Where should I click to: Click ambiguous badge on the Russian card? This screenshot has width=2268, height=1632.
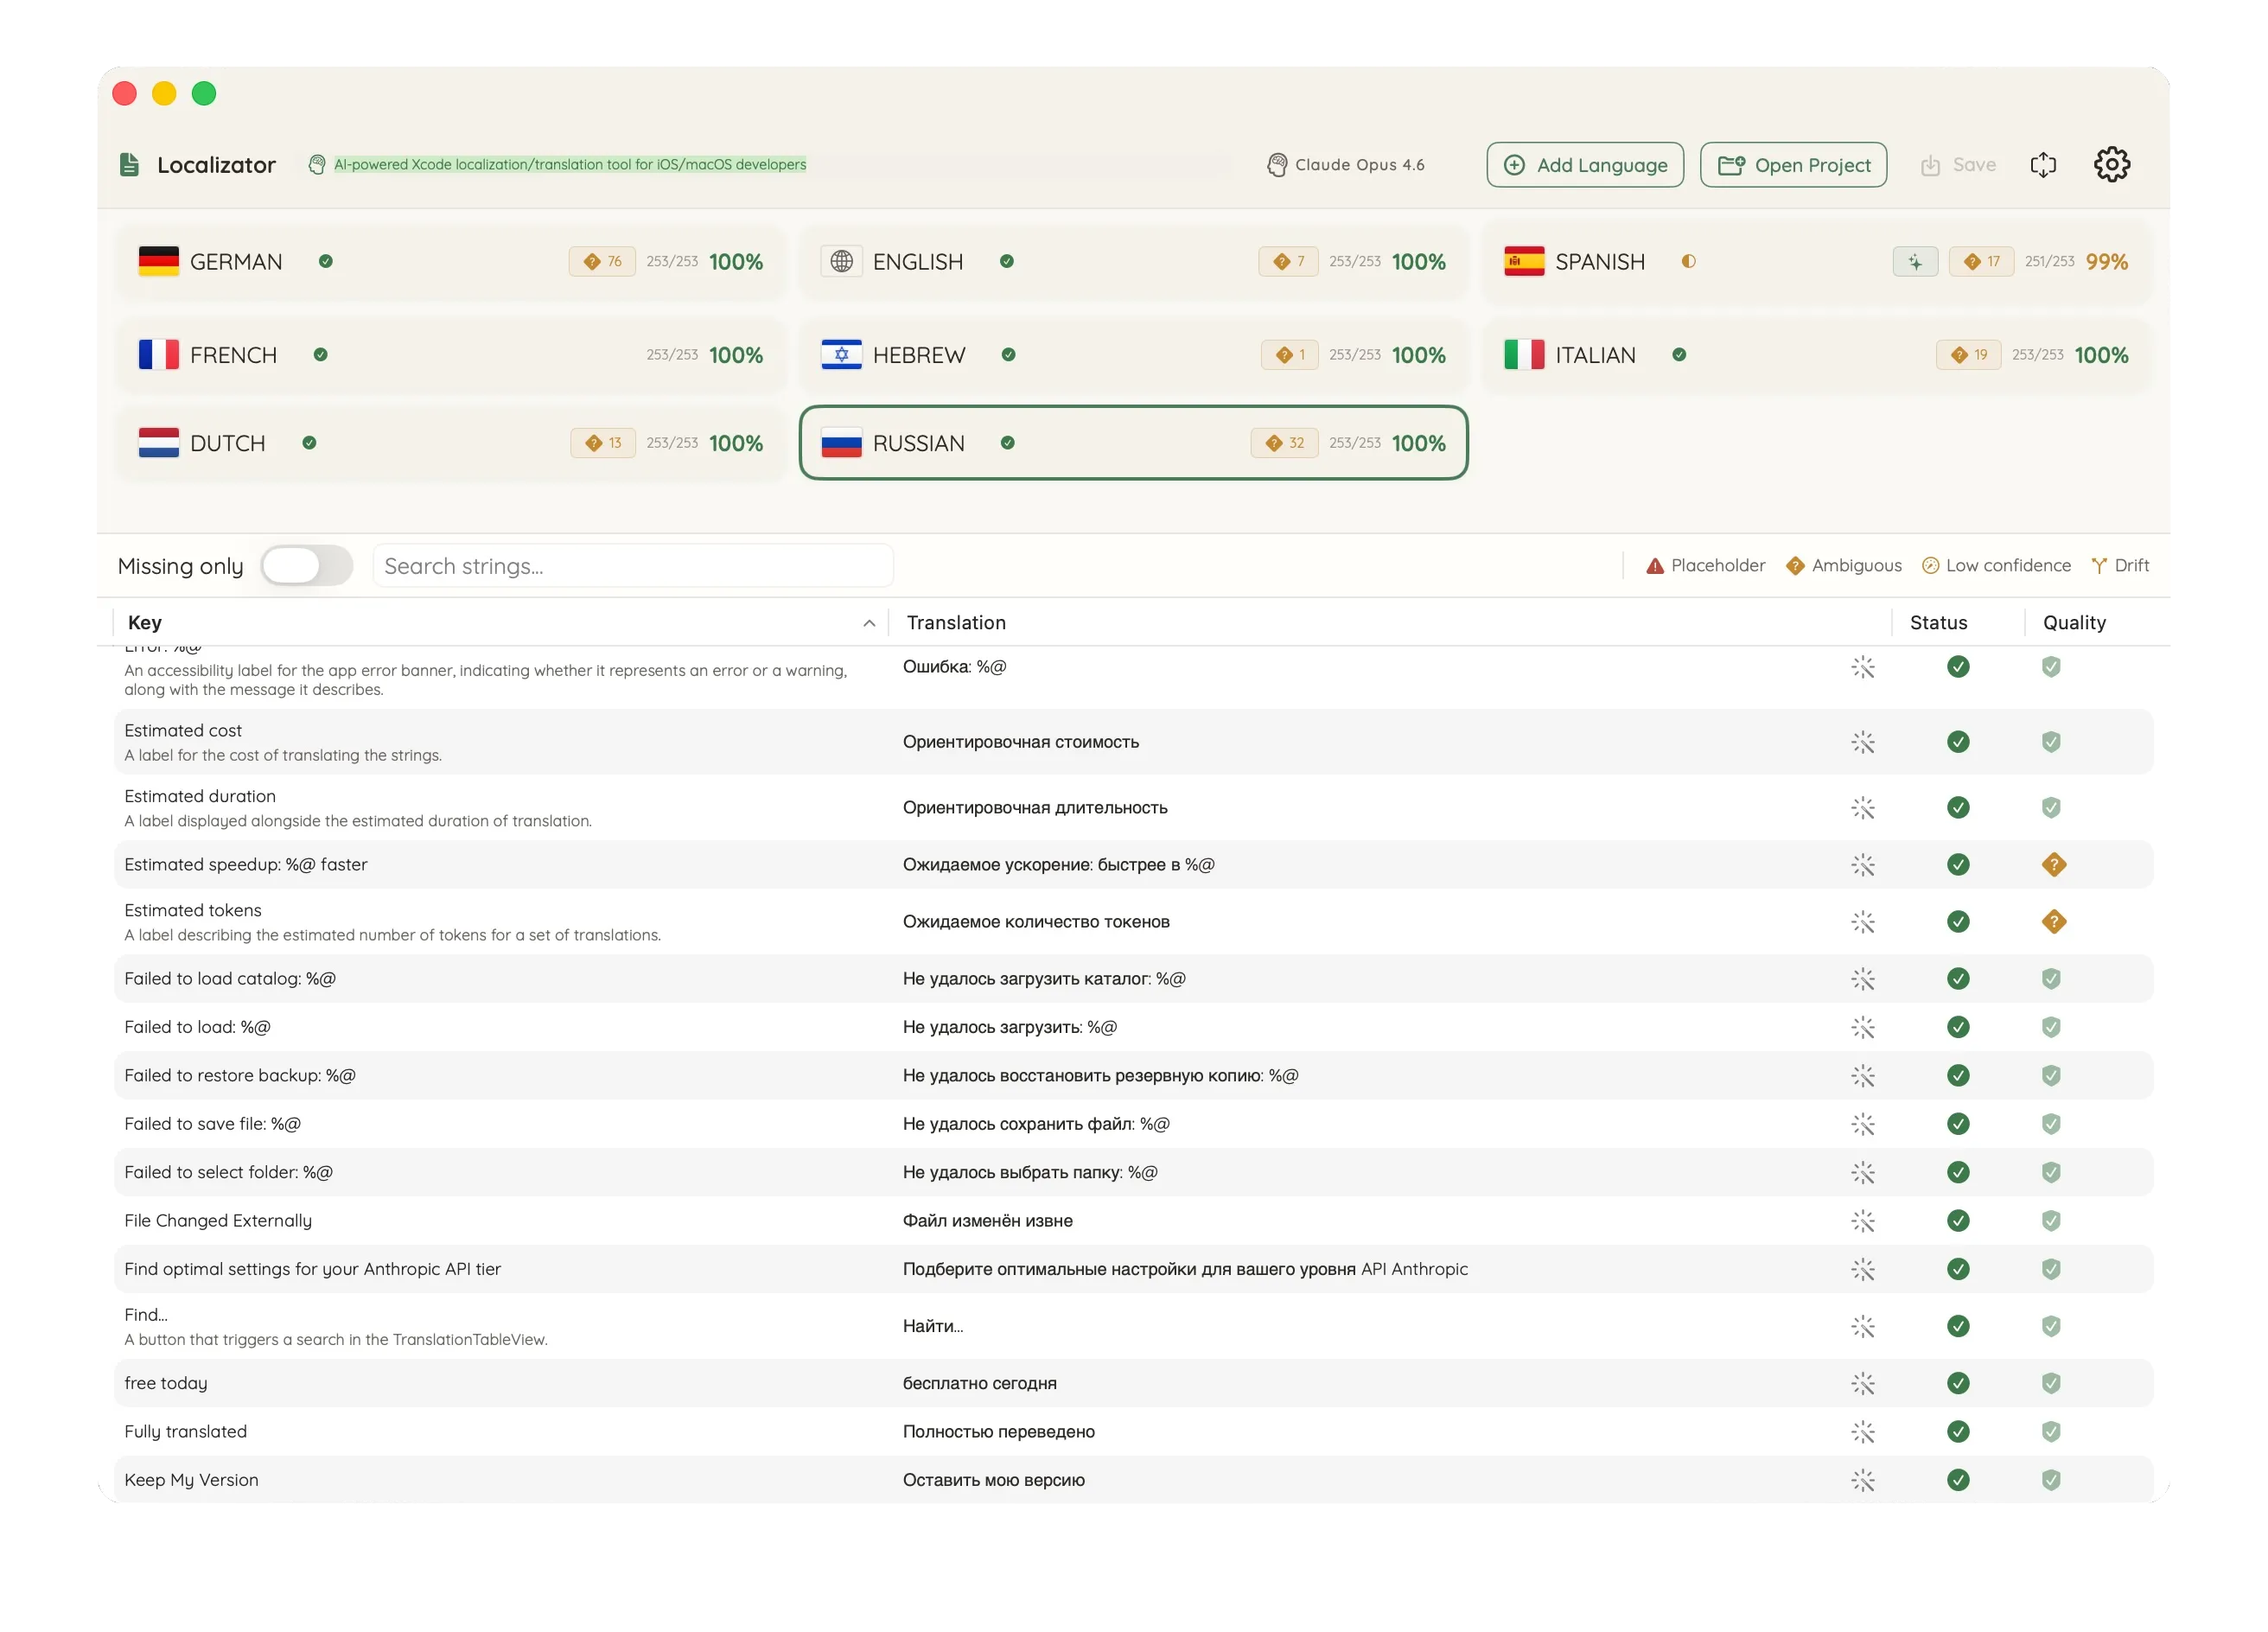click(1284, 442)
